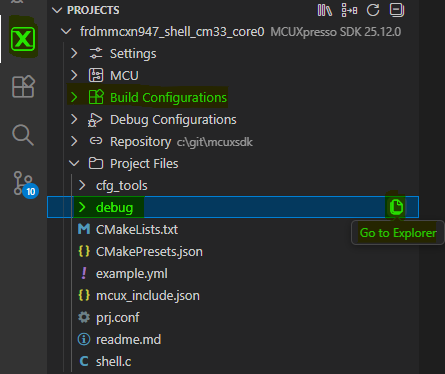445x374 pixels.
Task: Click the CMakeLists.txt M file icon
Action: pos(84,229)
